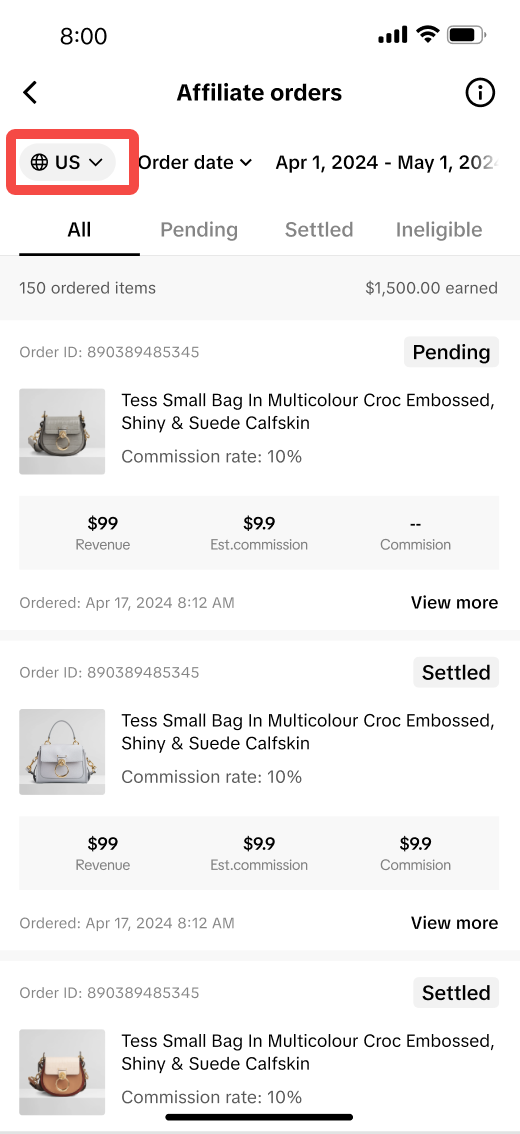The height and width of the screenshot is (1134, 520).
Task: Expand the Order date filter
Action: point(195,162)
